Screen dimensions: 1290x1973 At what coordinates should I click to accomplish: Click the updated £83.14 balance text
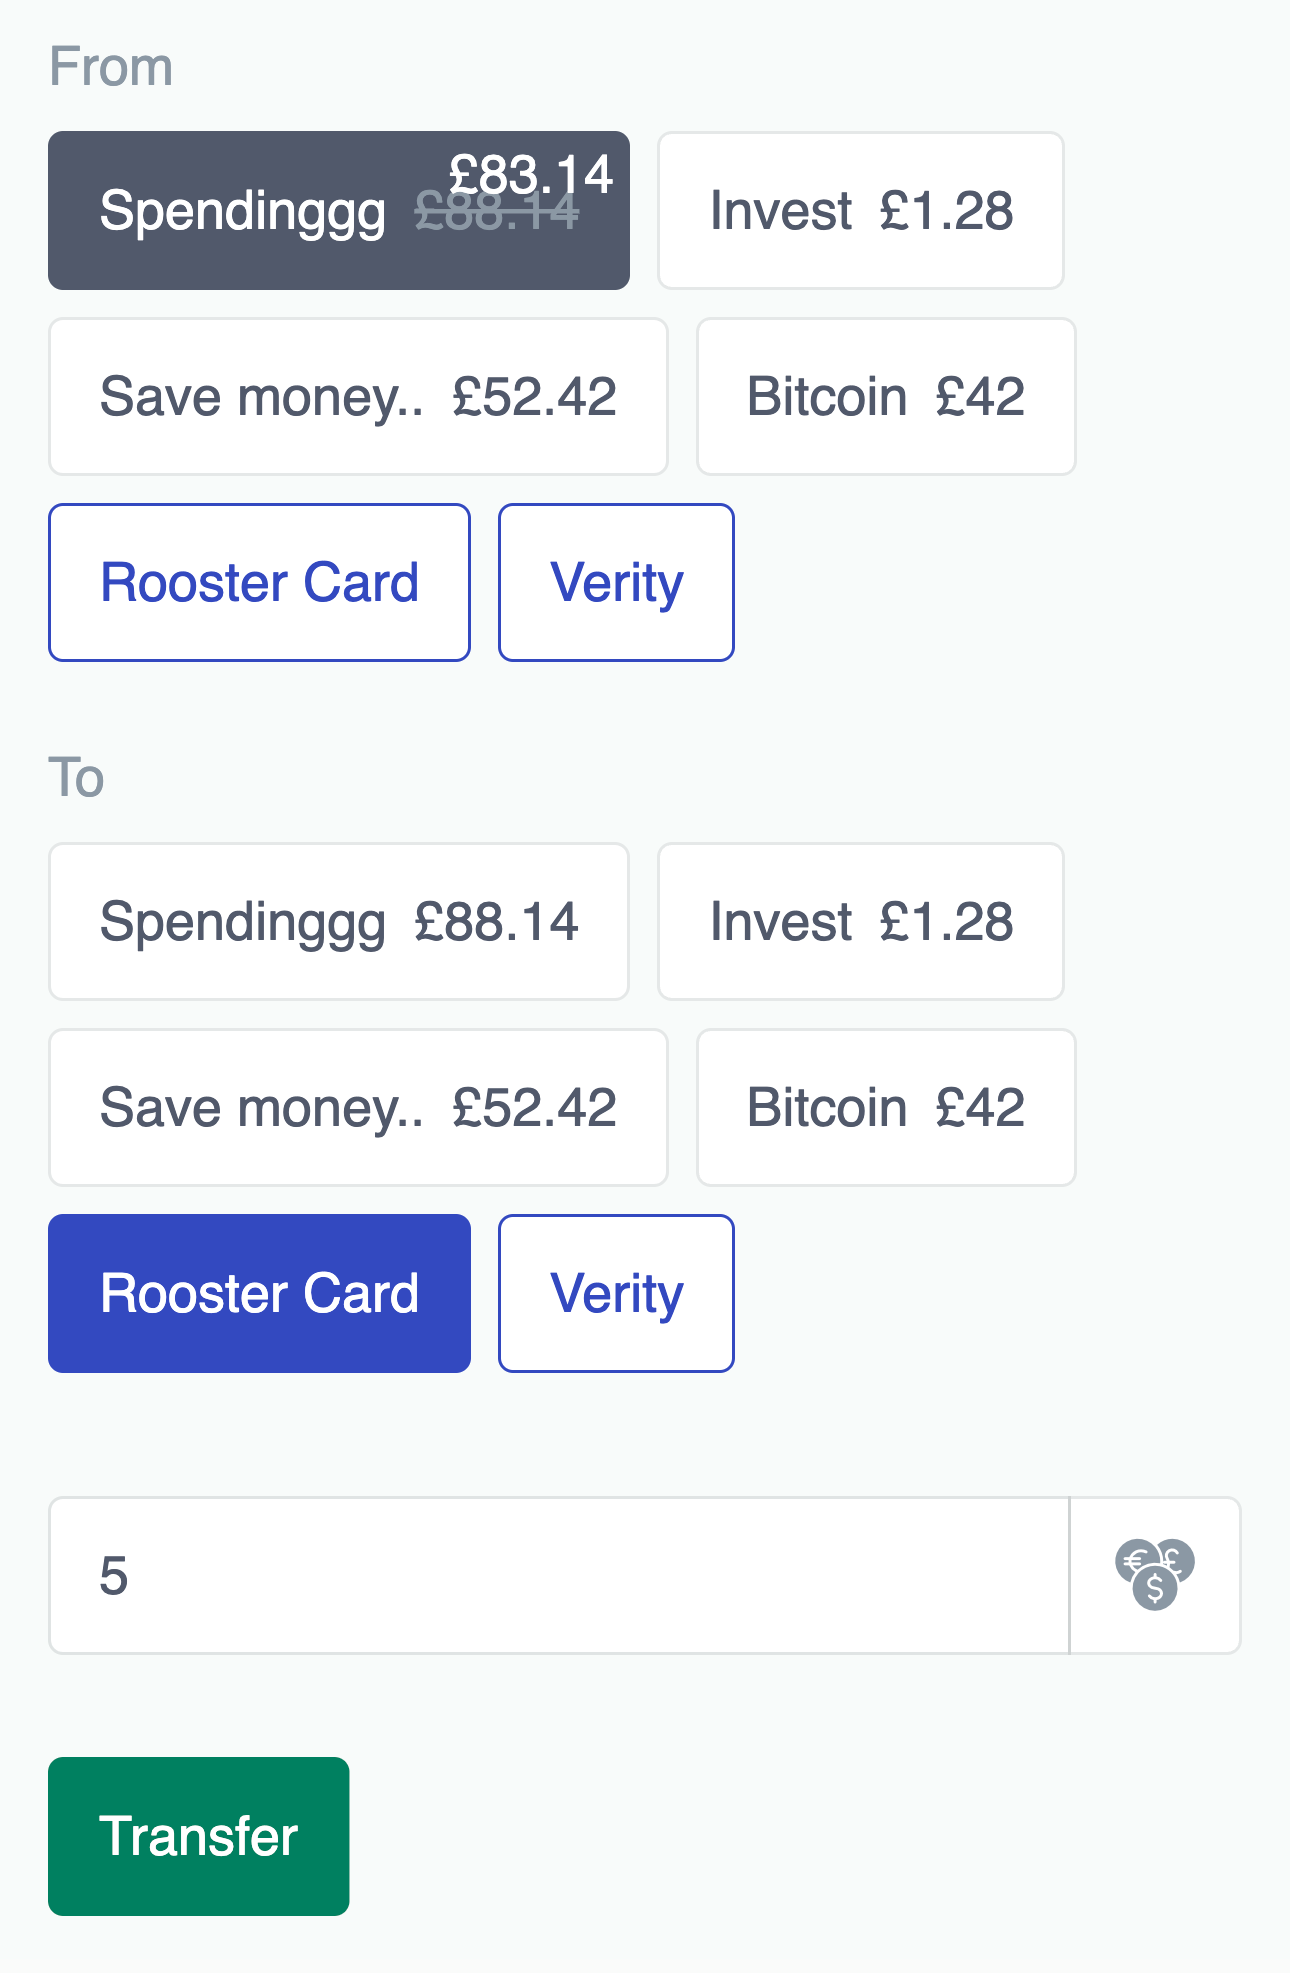click(531, 174)
